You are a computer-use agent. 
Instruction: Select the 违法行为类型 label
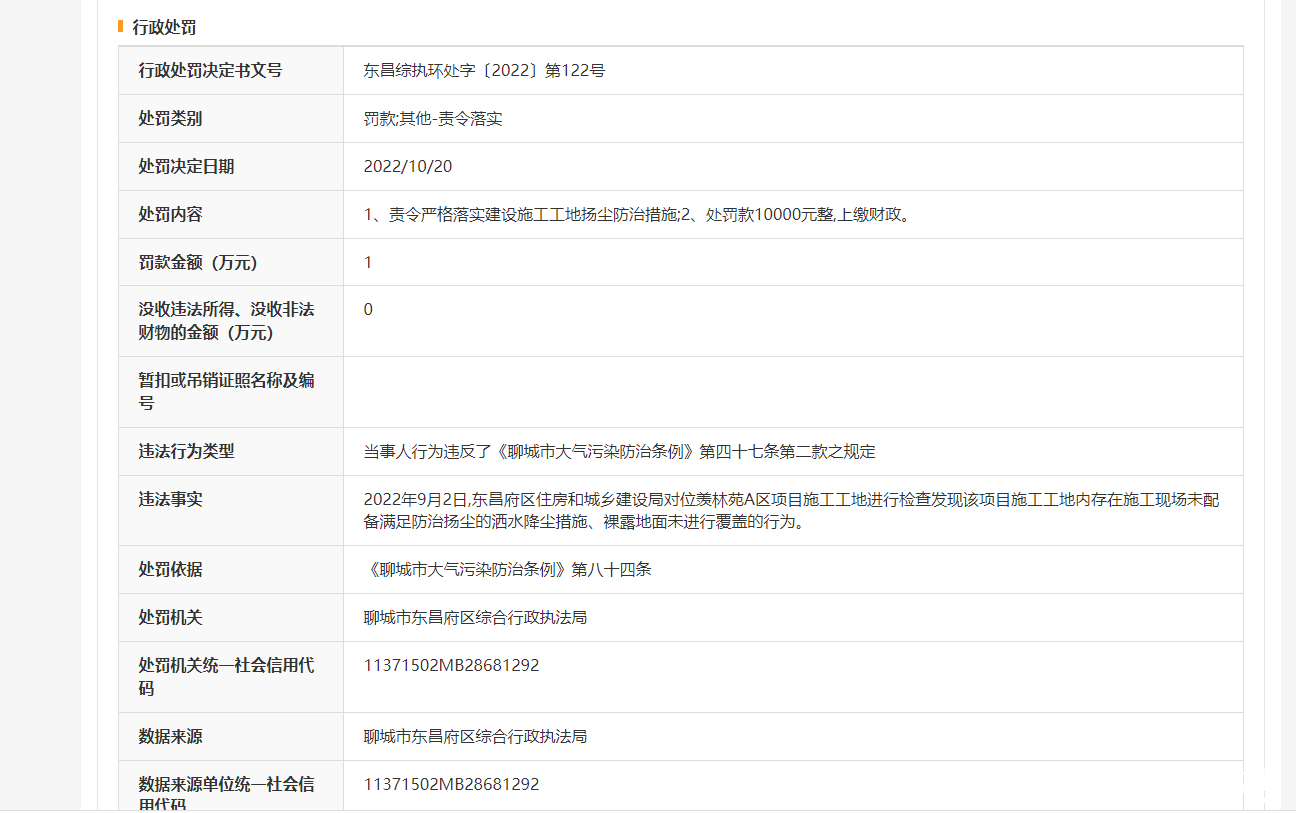point(186,452)
